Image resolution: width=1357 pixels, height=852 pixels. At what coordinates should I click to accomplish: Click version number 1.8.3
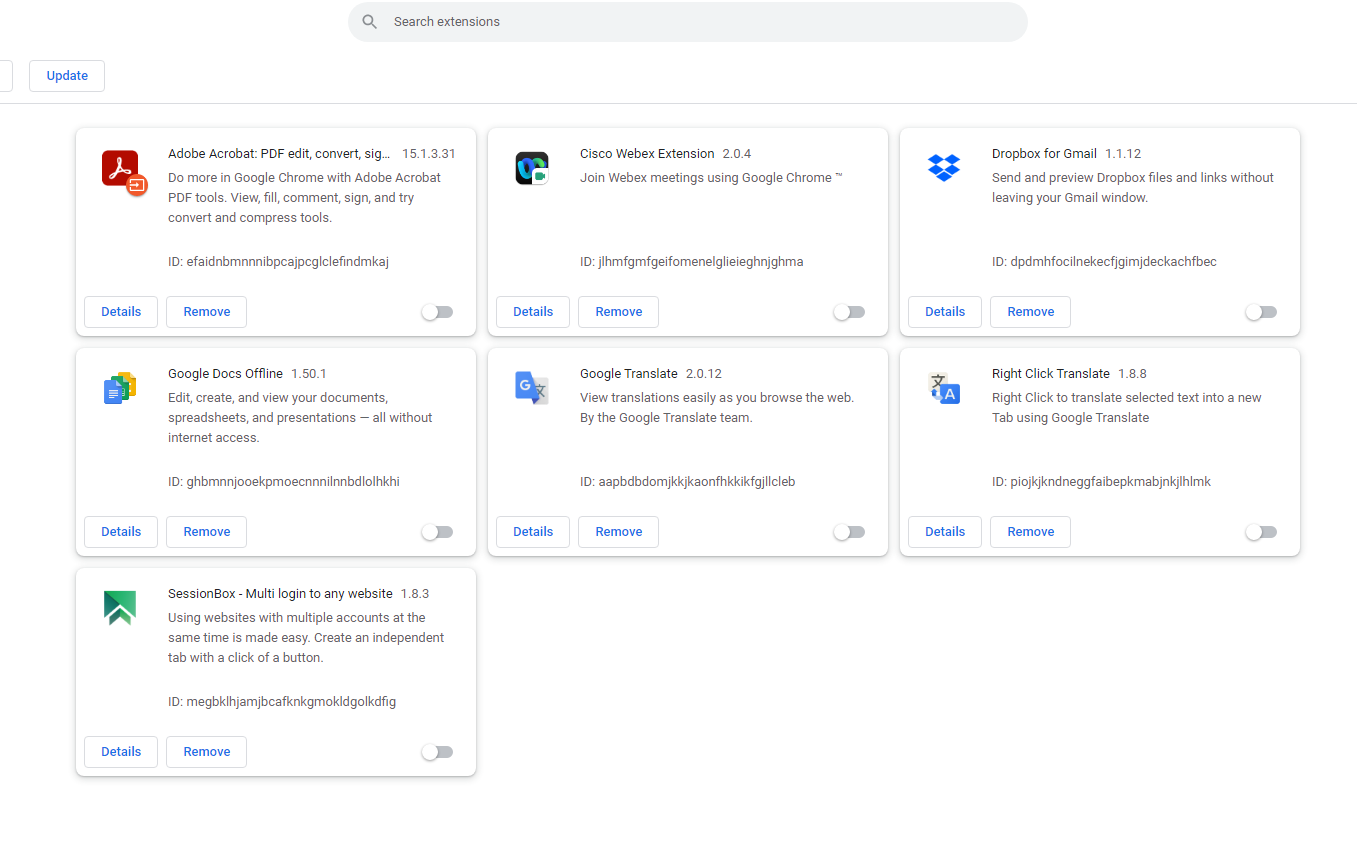click(415, 594)
